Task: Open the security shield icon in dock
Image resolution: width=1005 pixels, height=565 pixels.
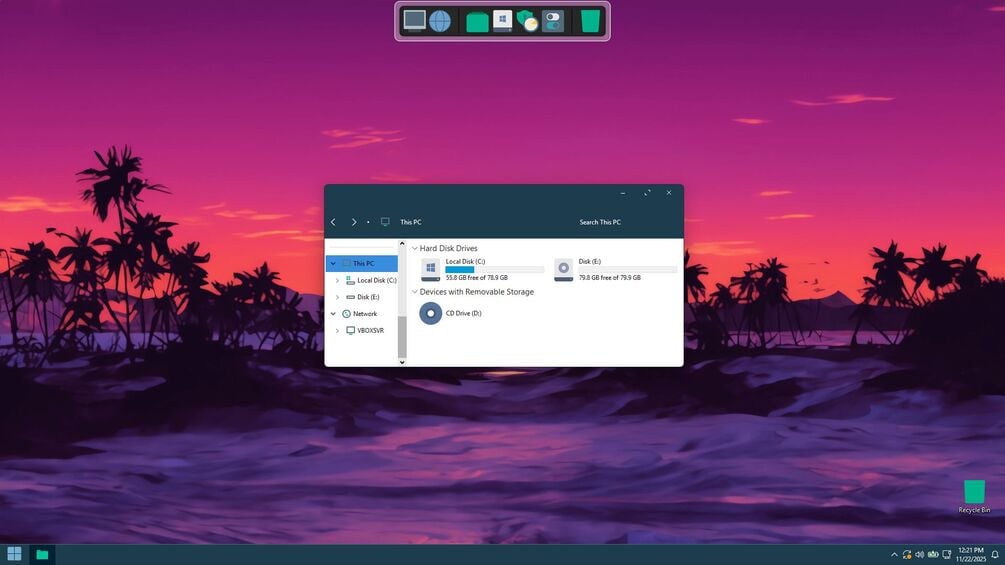Action: click(527, 21)
